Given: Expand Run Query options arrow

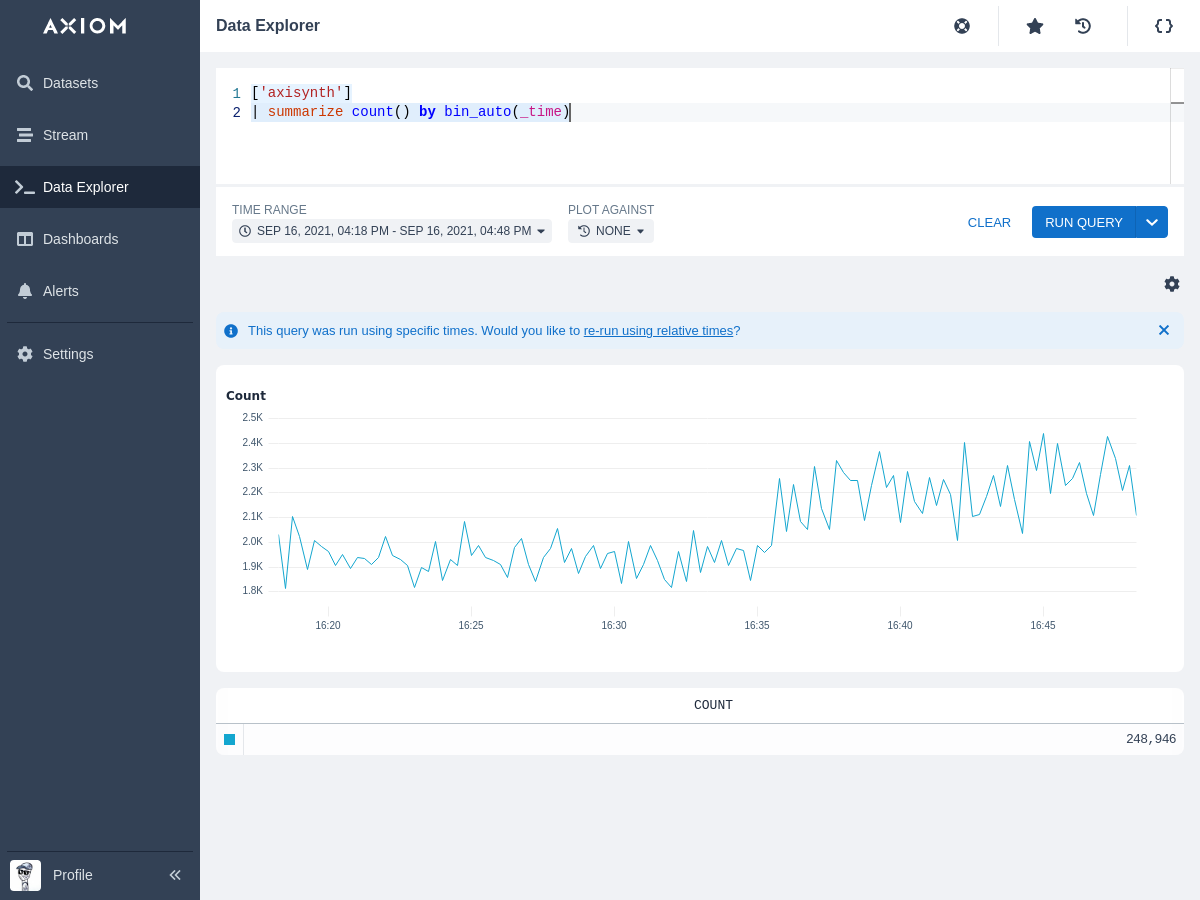Looking at the screenshot, I should pyautogui.click(x=1152, y=222).
